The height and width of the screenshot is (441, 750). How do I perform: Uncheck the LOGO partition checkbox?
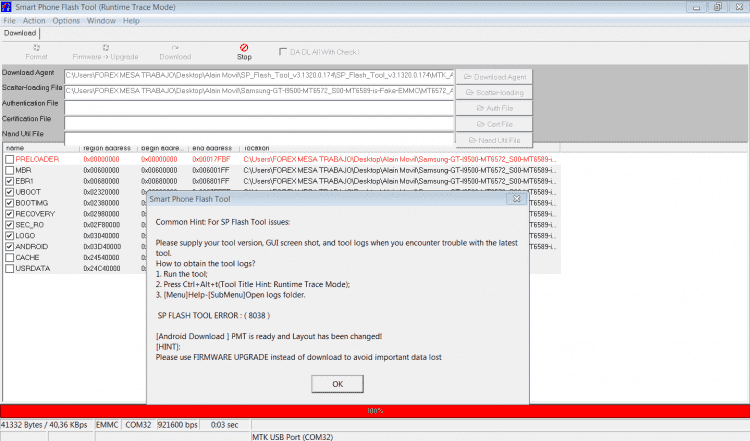tap(10, 236)
